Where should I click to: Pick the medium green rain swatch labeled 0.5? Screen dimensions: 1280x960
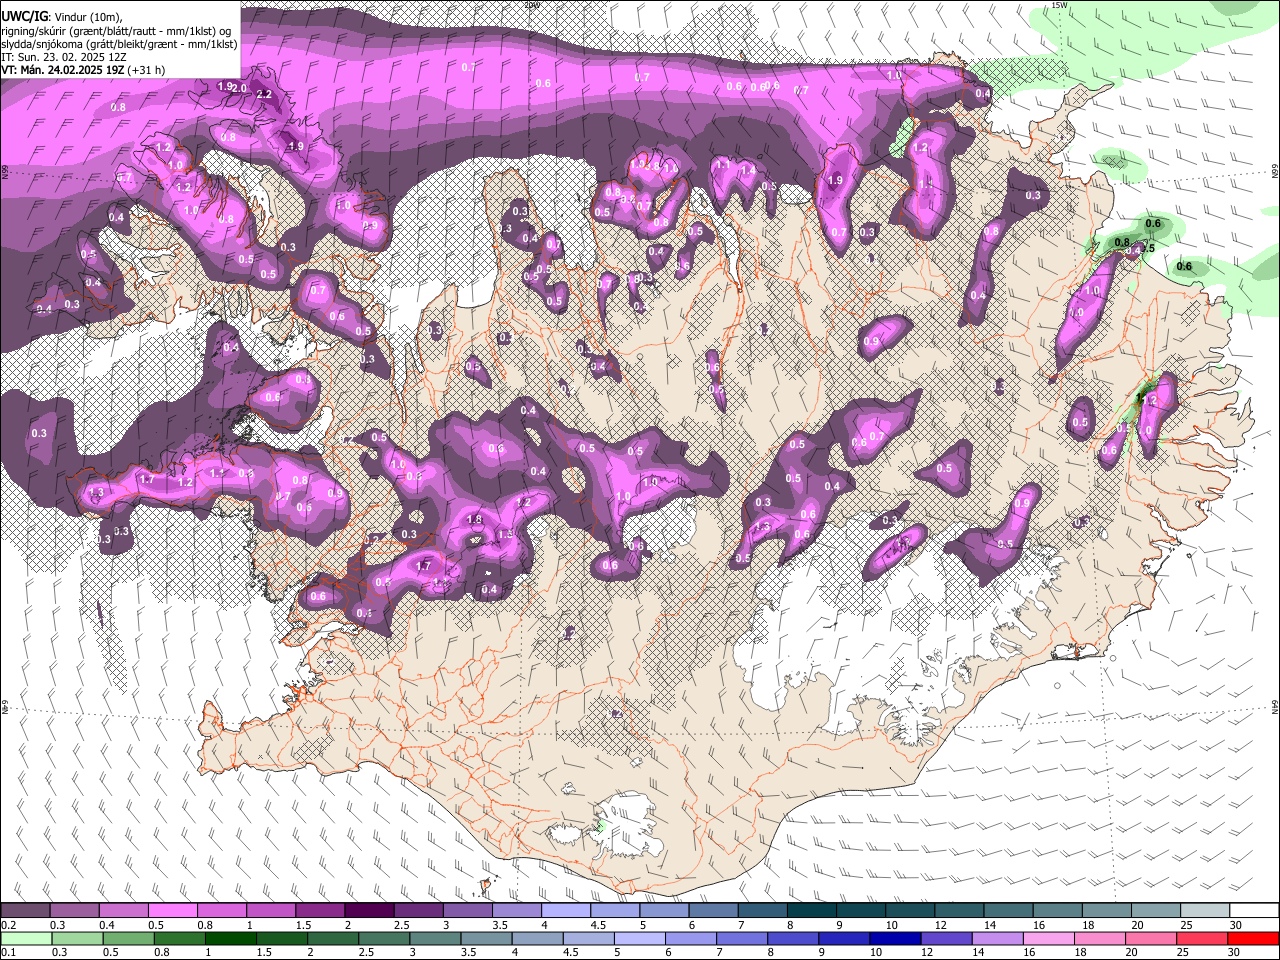click(128, 939)
